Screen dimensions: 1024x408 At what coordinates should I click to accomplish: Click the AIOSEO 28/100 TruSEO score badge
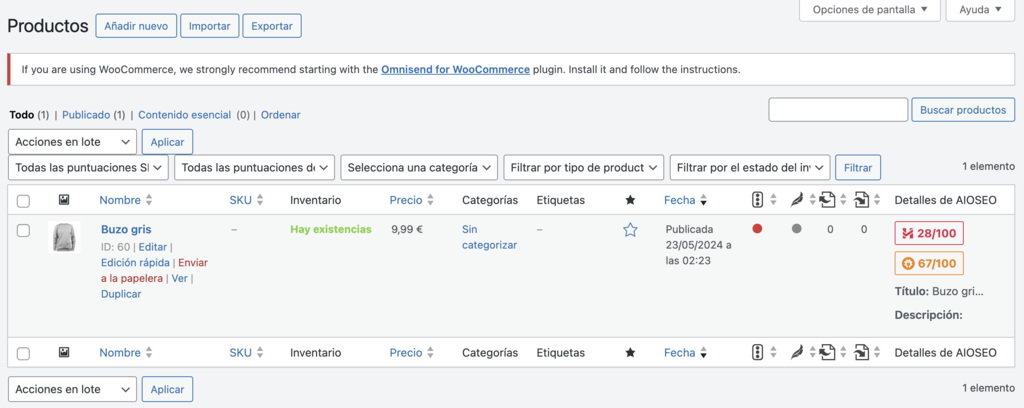pos(929,233)
